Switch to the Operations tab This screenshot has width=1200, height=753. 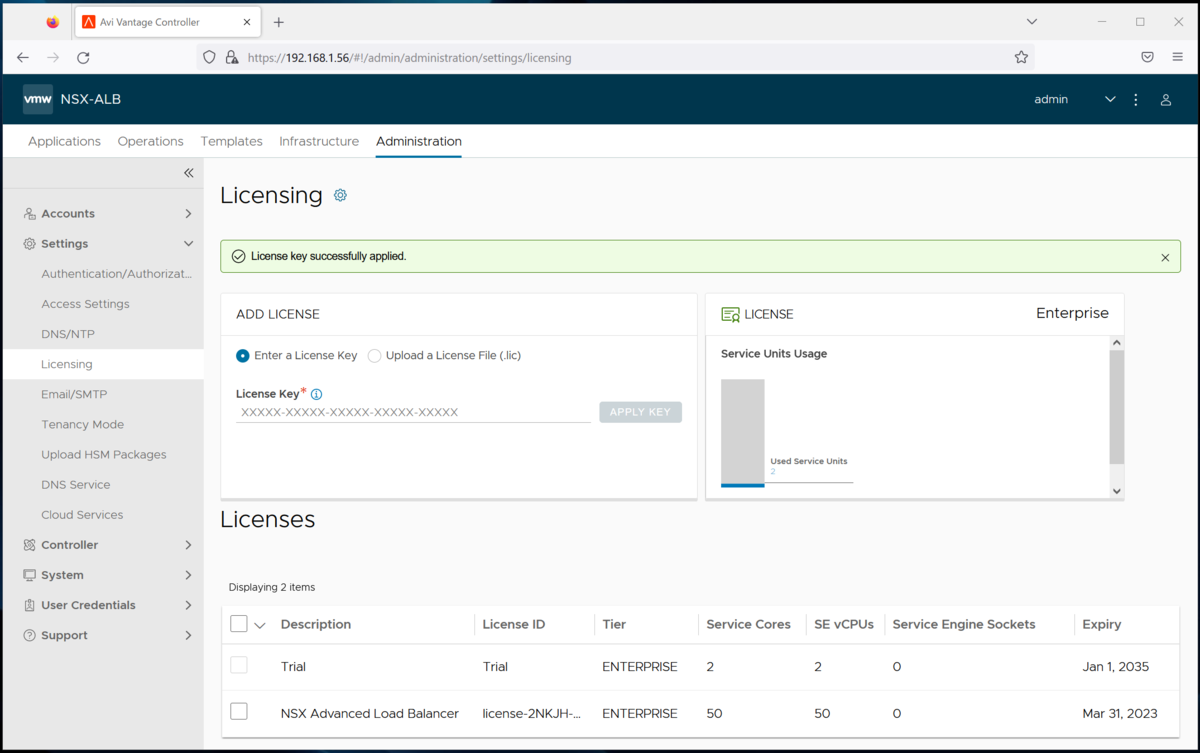point(150,141)
